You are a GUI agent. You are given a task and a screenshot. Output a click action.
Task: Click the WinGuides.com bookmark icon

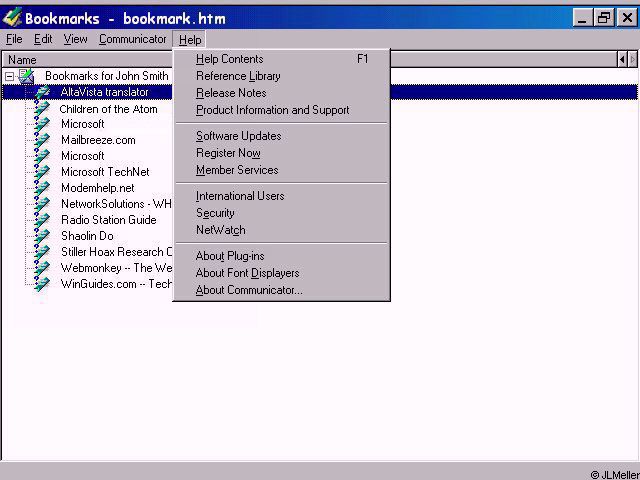click(x=42, y=284)
